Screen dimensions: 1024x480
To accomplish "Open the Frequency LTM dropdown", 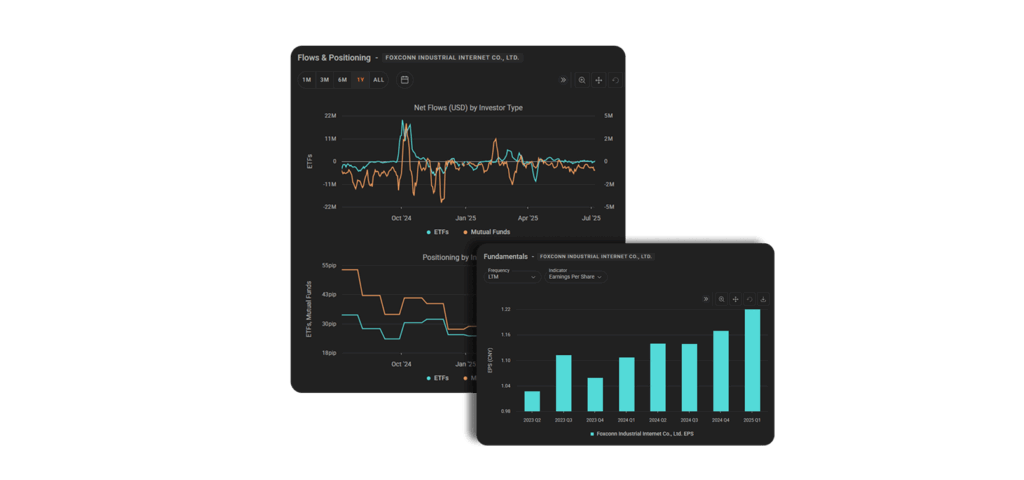I will 512,276.
